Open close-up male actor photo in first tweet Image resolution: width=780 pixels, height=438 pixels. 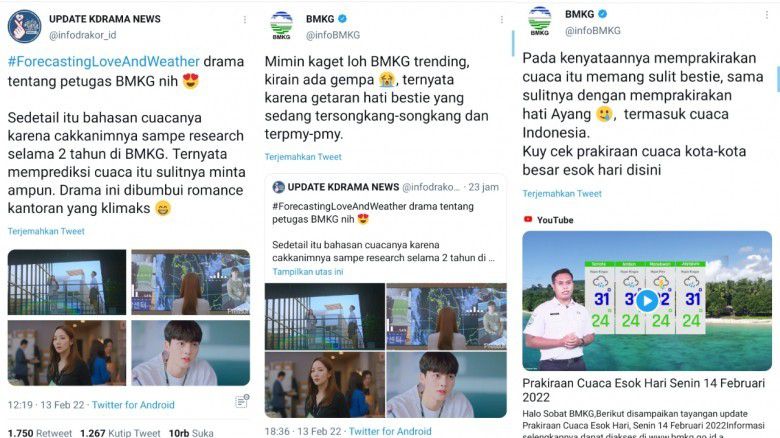click(191, 353)
